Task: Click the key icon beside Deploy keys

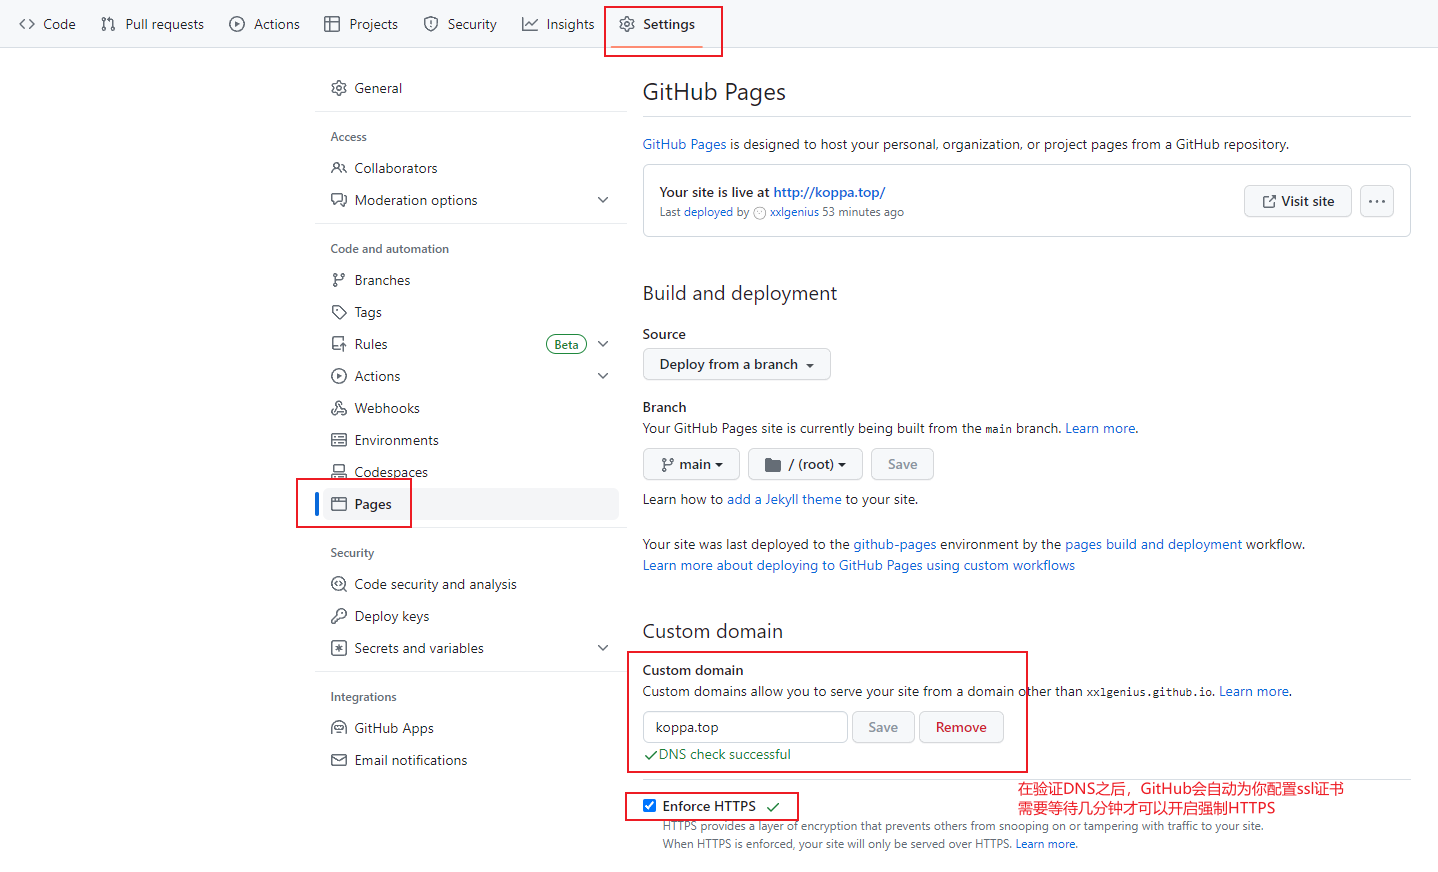Action: [339, 616]
